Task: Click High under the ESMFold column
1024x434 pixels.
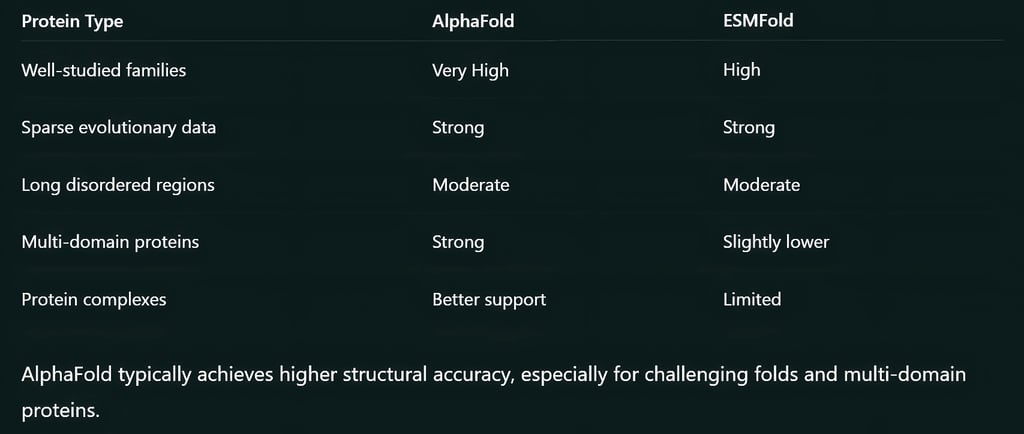Action: point(741,70)
